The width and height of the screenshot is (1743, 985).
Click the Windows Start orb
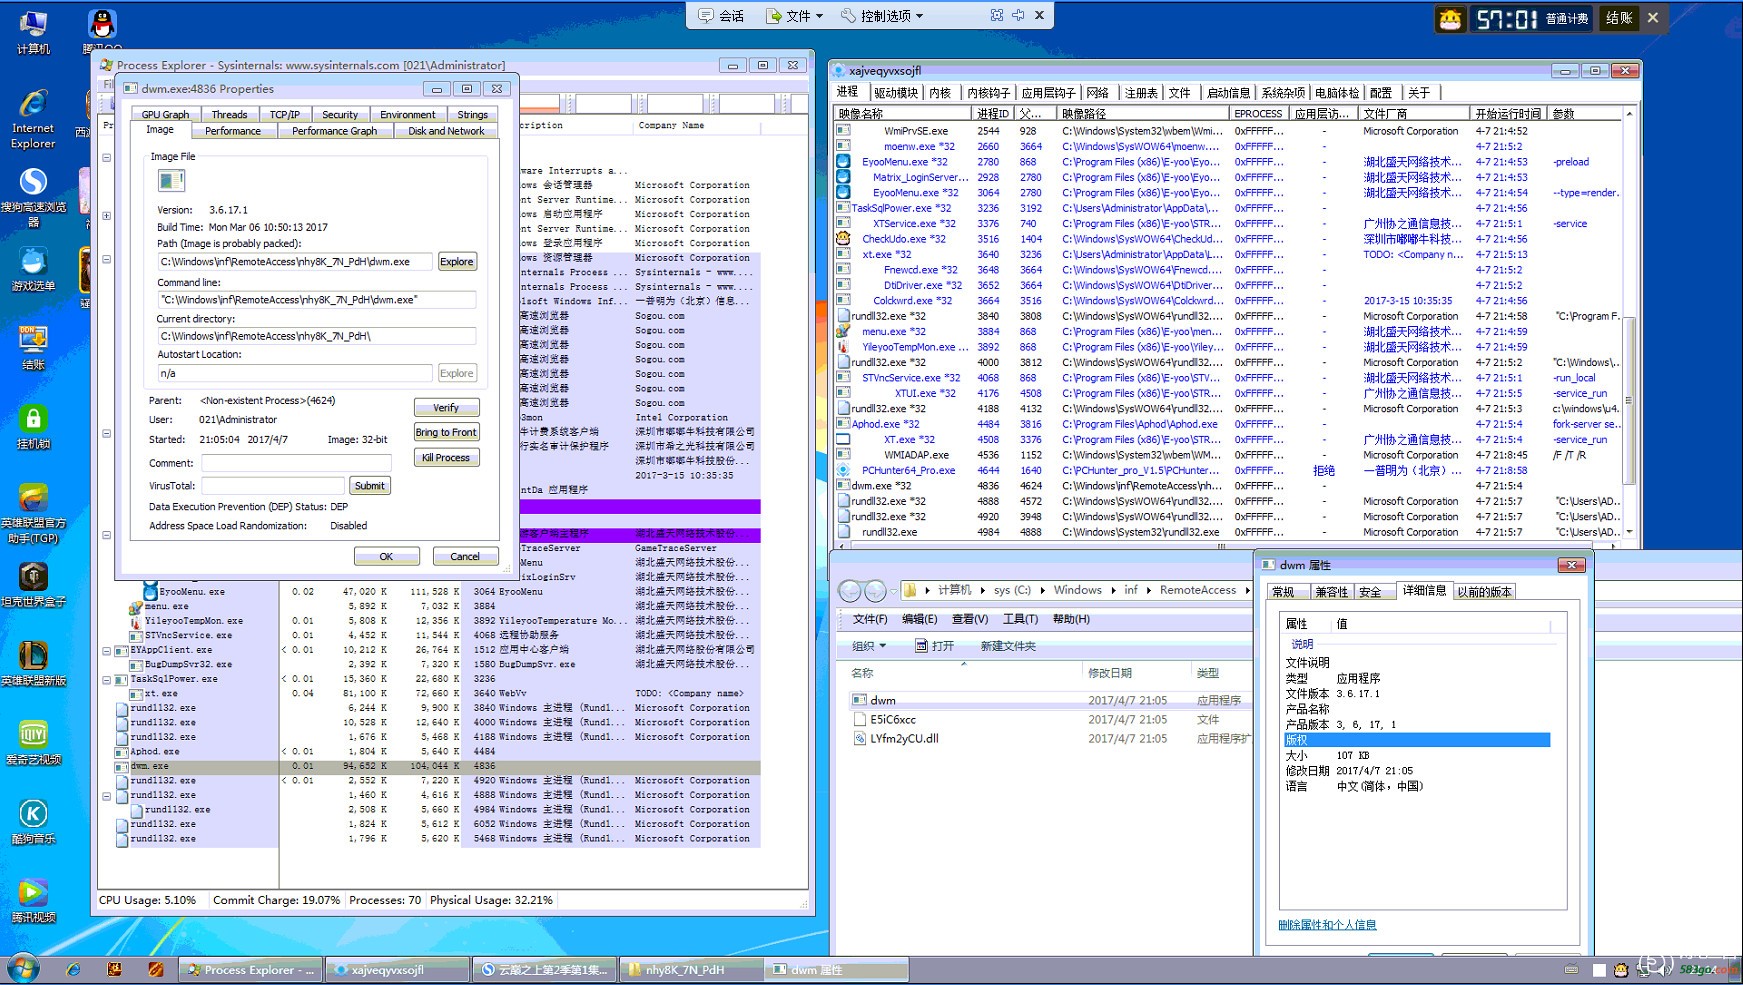click(23, 968)
